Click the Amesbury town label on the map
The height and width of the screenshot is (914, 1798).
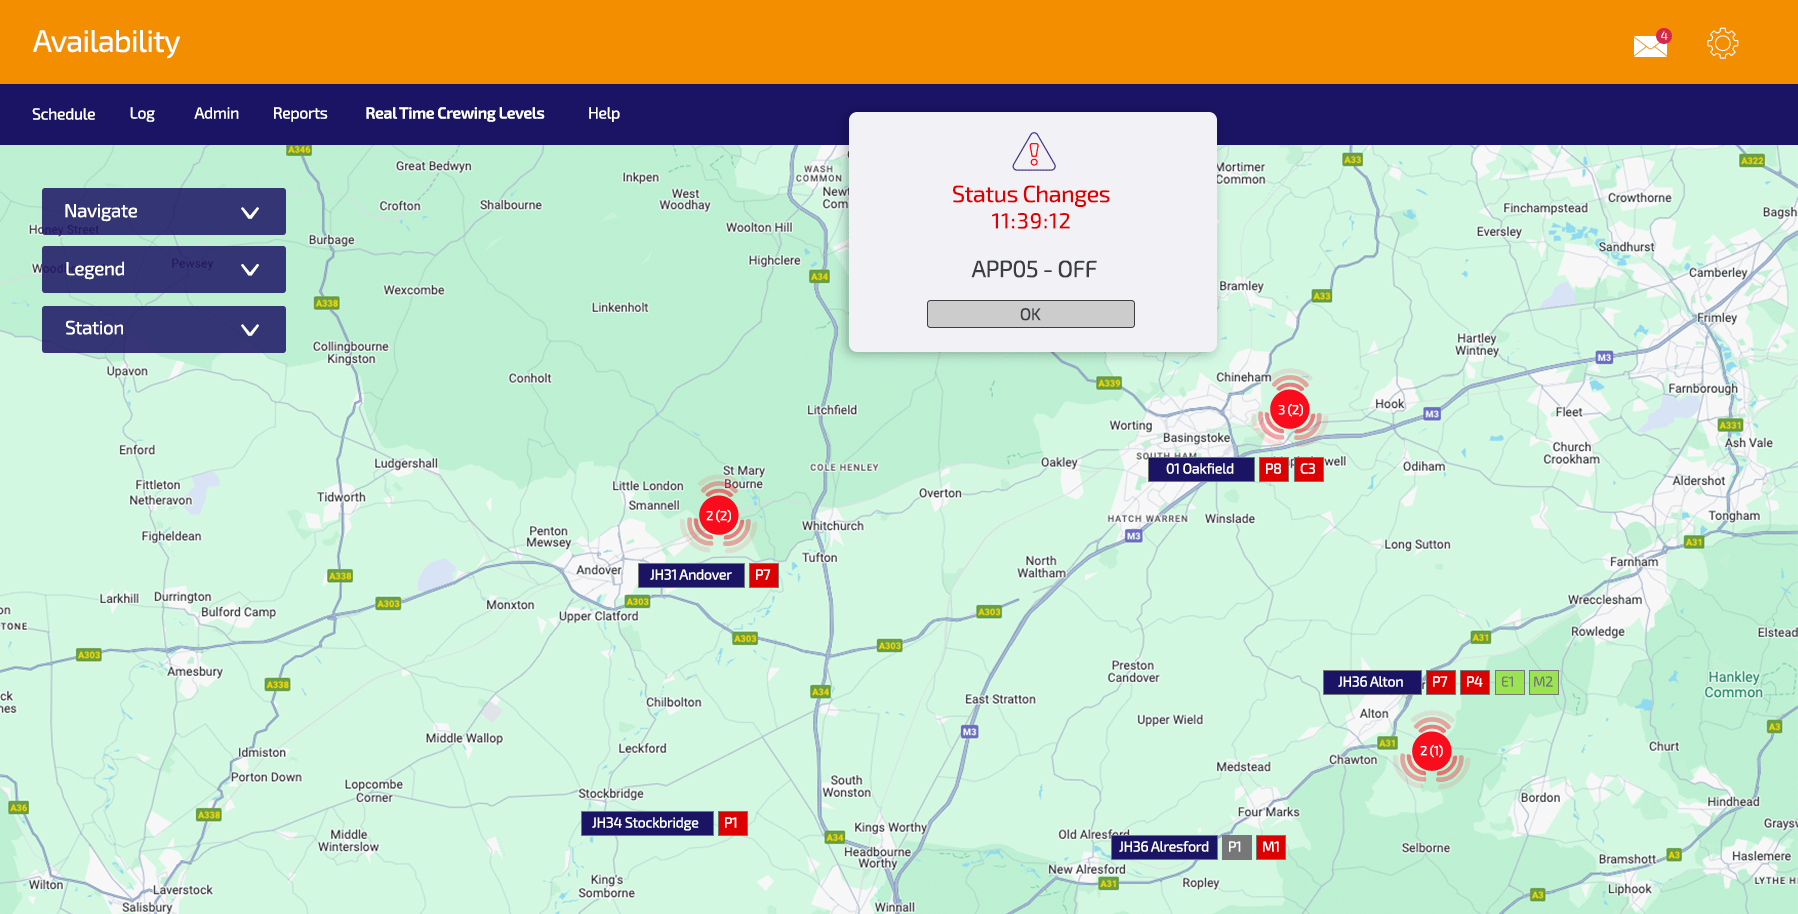tap(195, 672)
